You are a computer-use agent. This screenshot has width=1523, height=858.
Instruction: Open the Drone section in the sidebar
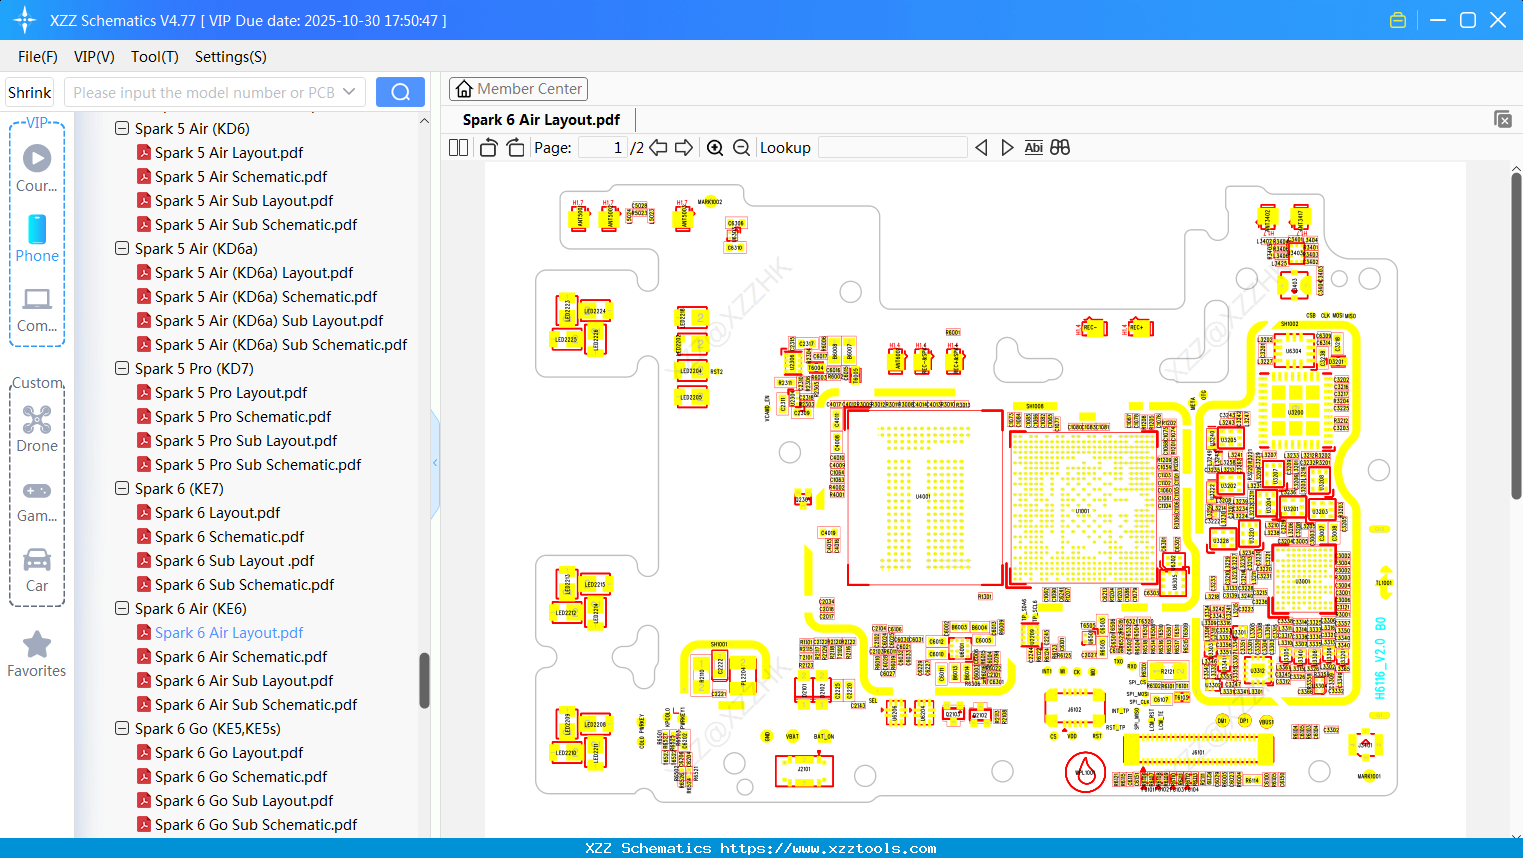[37, 421]
